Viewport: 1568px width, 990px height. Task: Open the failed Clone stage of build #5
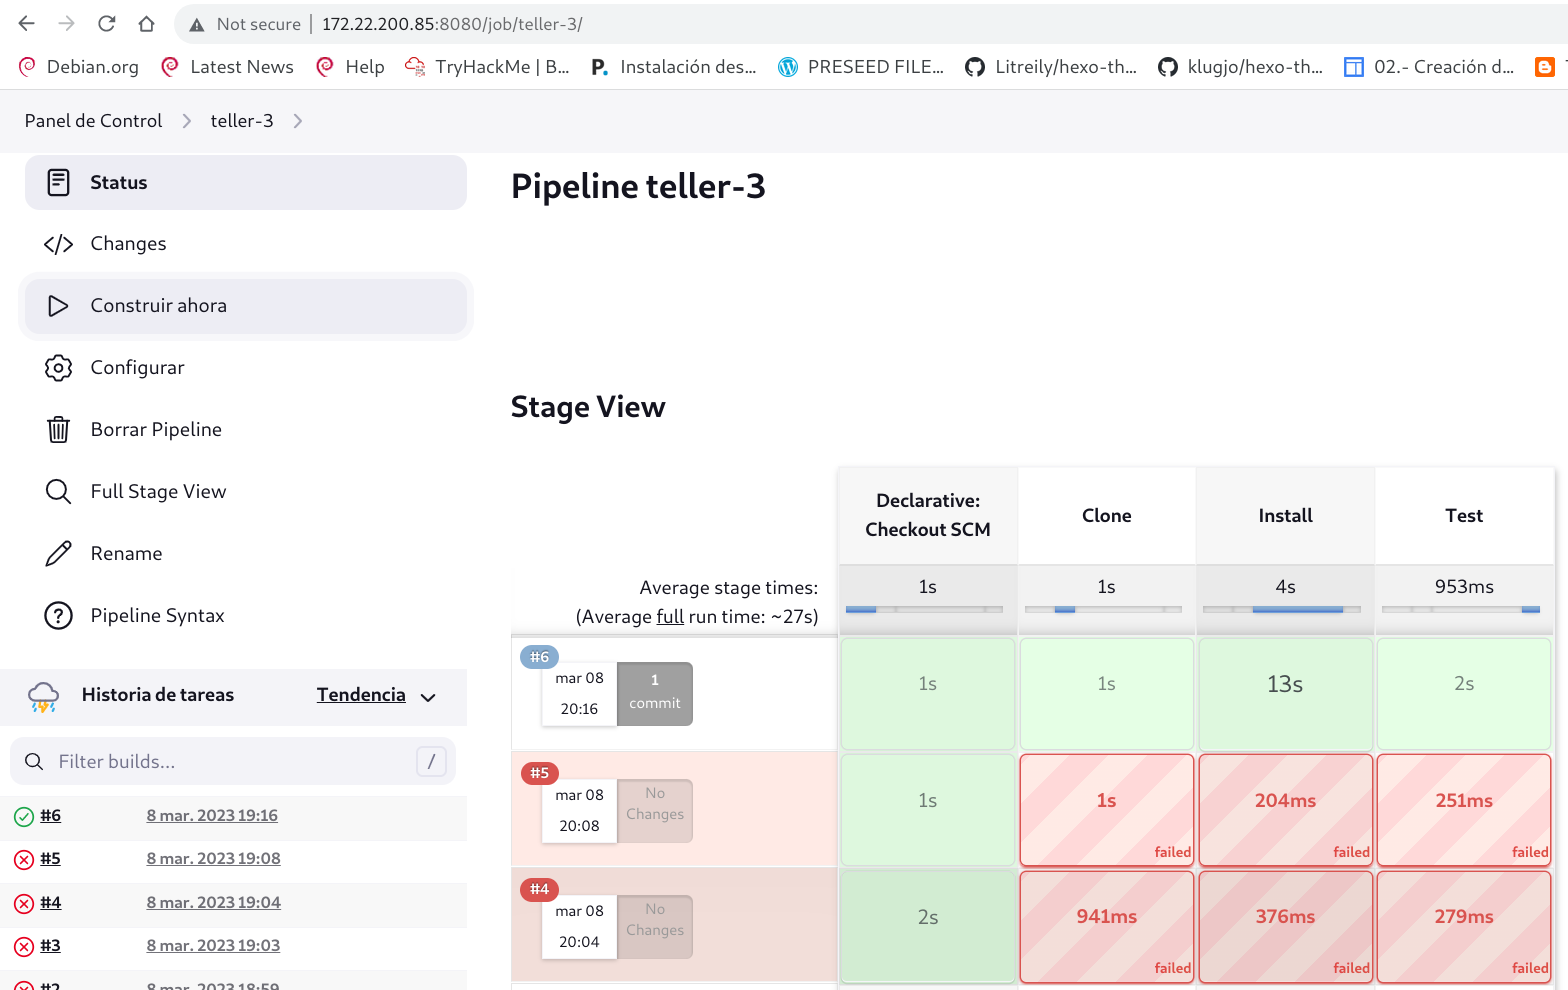[1106, 809]
